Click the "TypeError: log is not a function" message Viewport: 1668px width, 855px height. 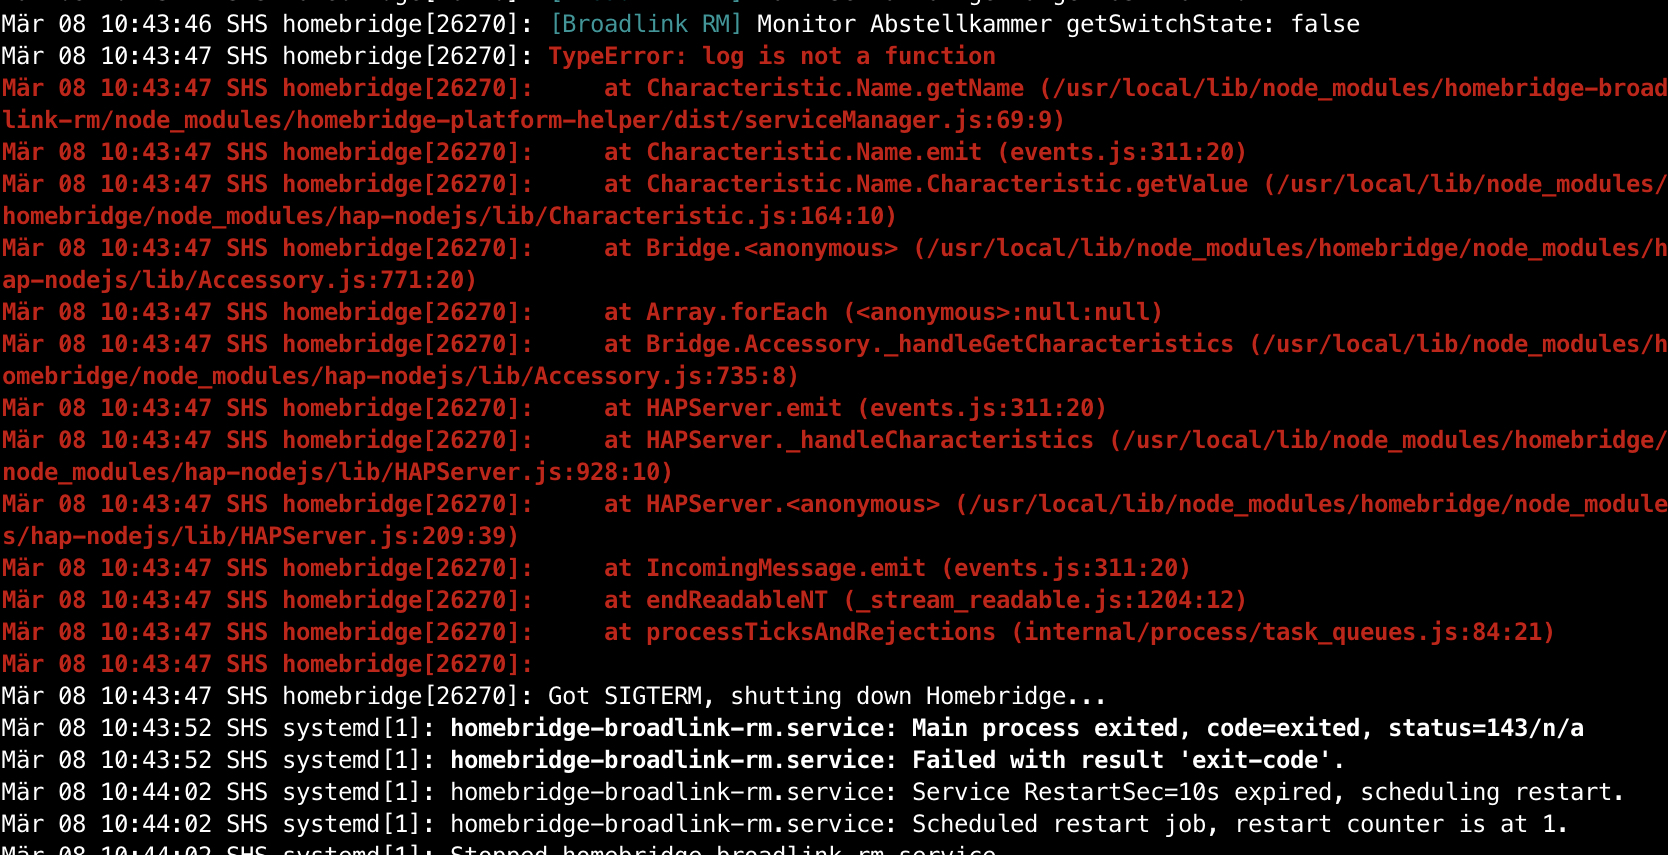[x=771, y=56]
